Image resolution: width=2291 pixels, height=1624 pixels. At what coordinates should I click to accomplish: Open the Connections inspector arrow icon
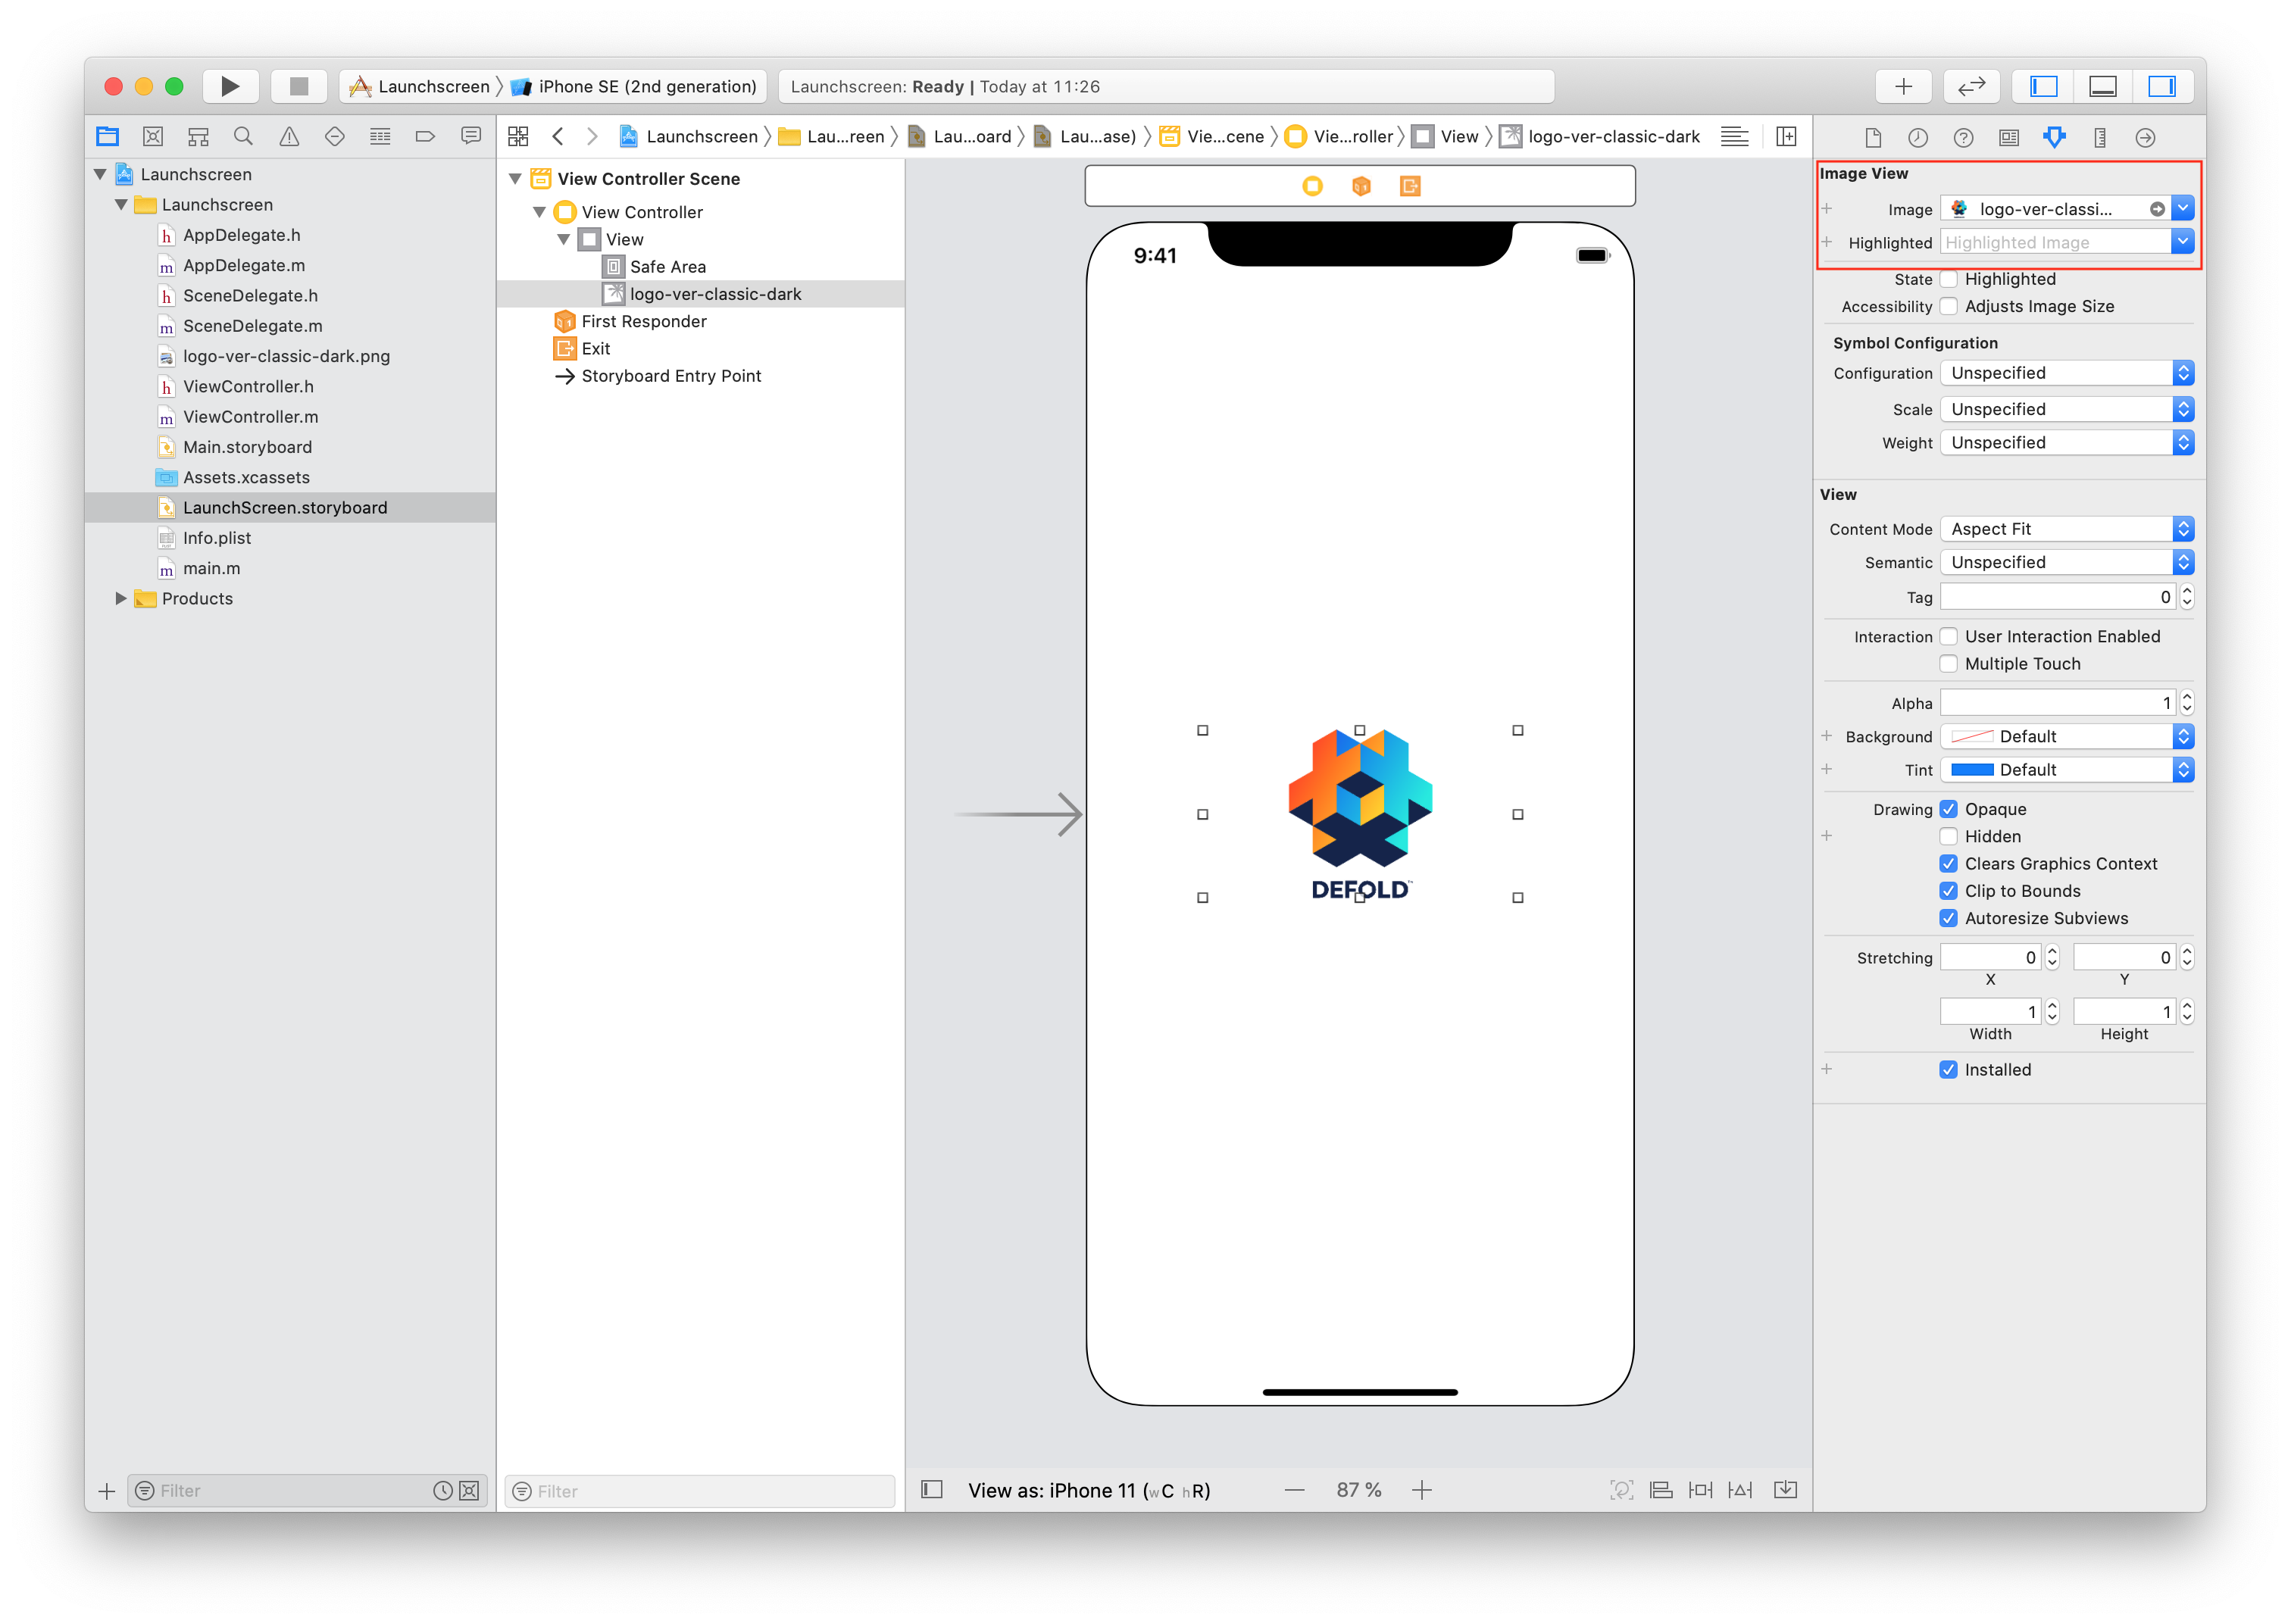point(2145,137)
